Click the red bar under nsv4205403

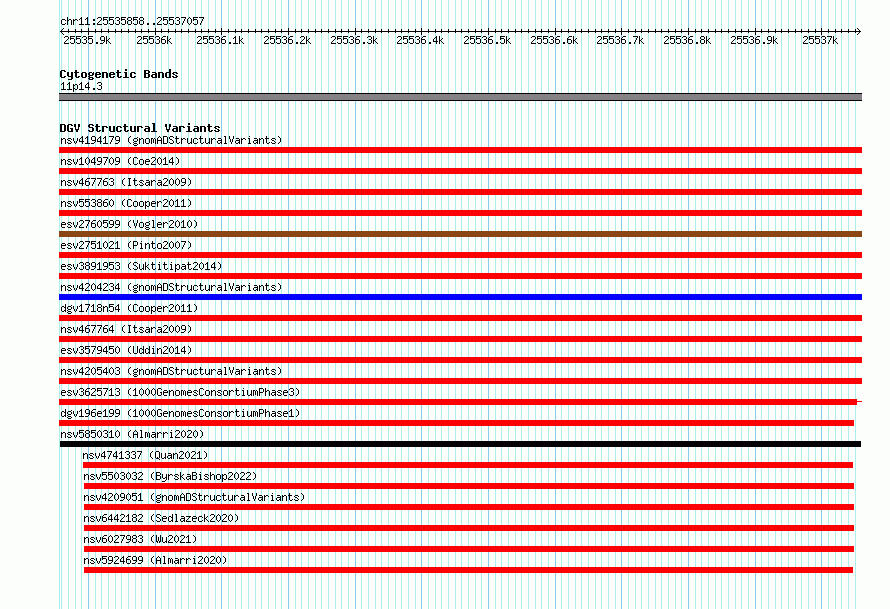point(460,381)
